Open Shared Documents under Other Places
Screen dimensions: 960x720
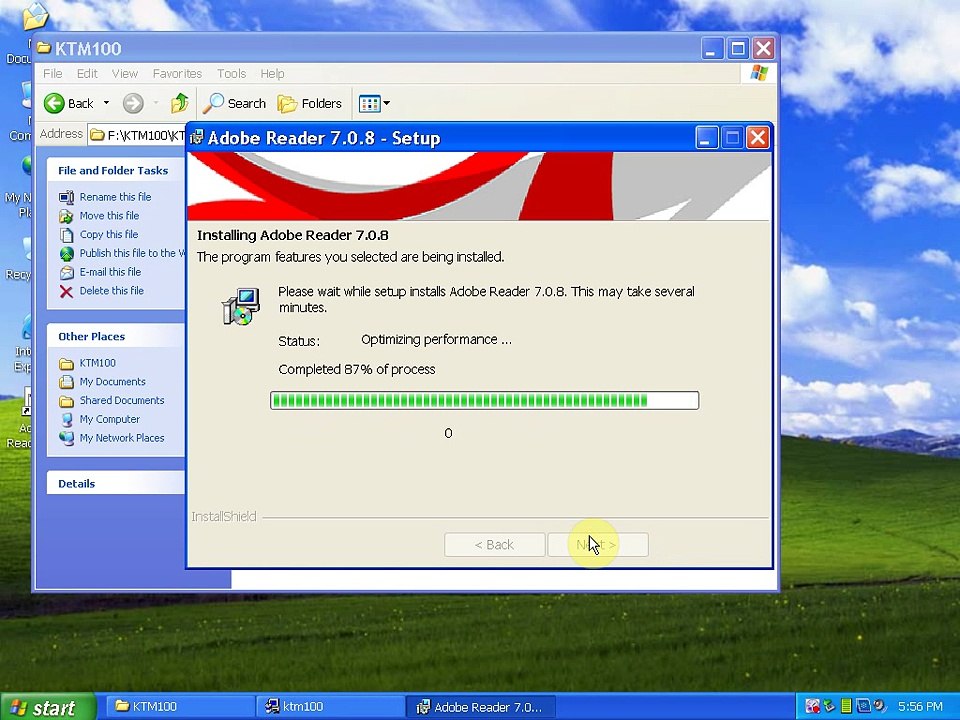tap(122, 400)
